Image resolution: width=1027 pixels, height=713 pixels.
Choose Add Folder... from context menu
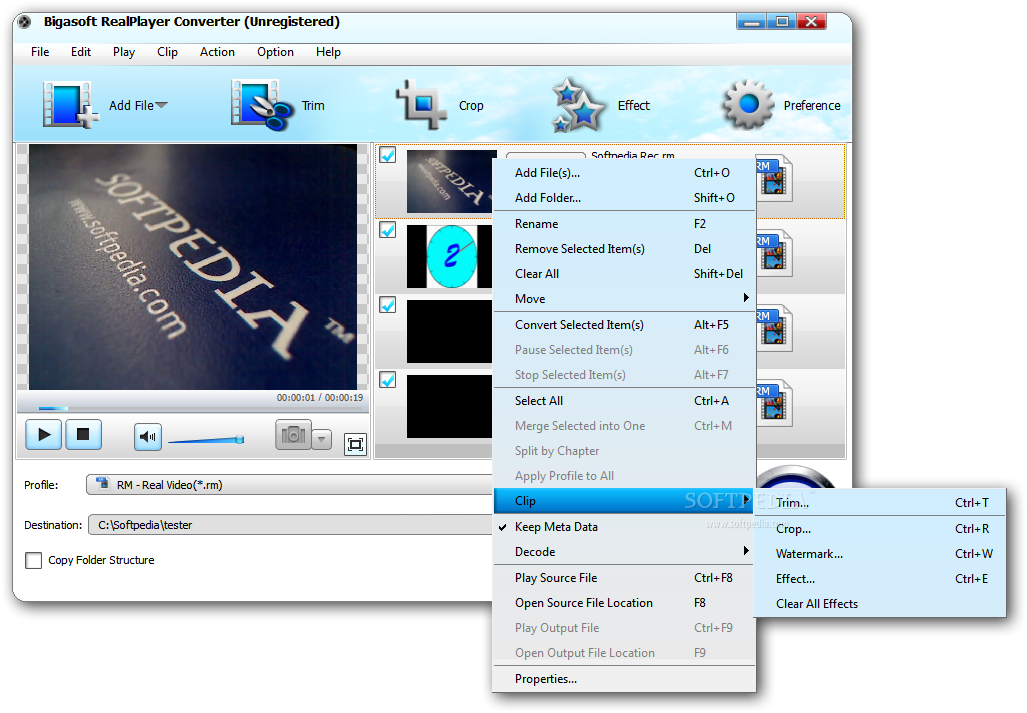624,198
